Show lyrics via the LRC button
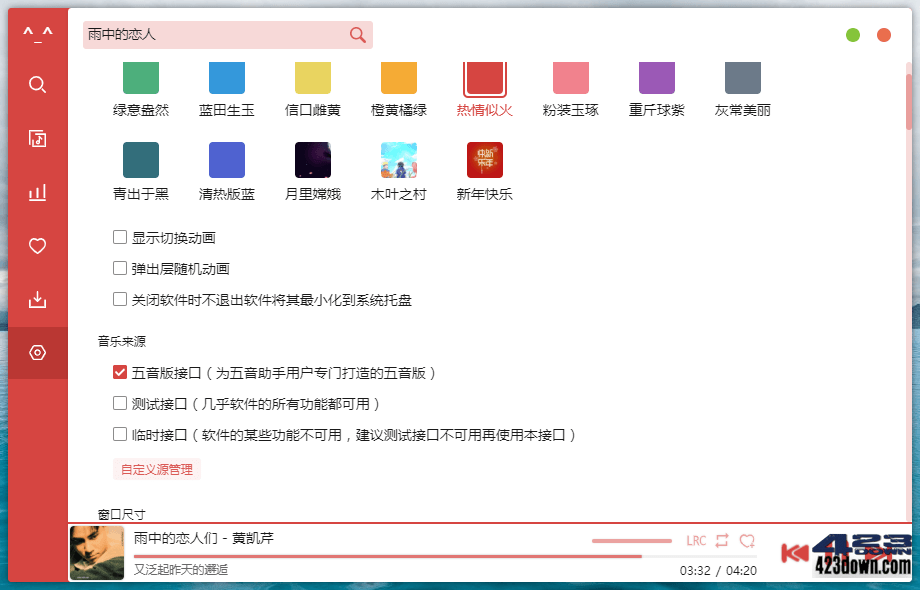 [x=695, y=540]
